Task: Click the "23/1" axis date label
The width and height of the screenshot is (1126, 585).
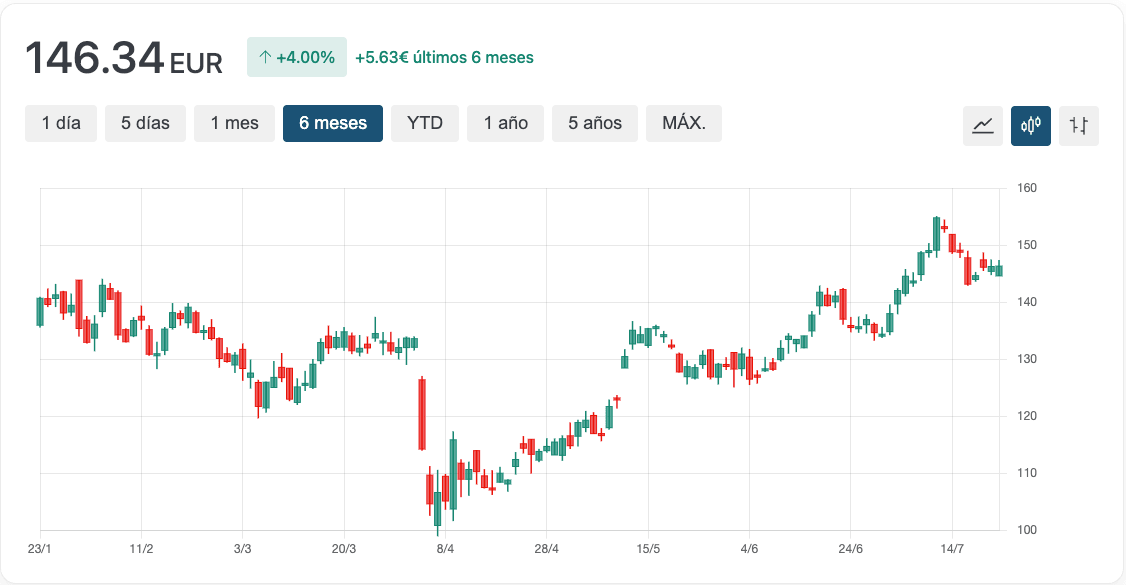Action: pos(41,548)
